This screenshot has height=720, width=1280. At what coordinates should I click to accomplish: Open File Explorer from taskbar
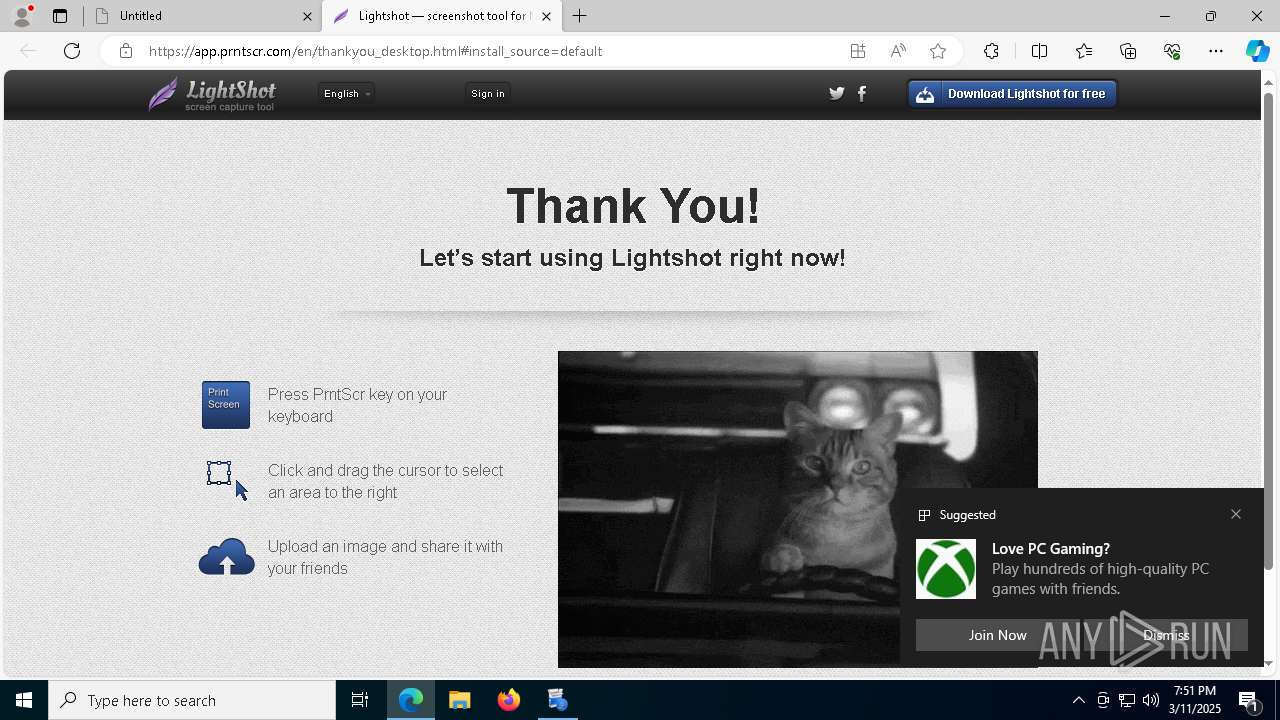pos(460,700)
